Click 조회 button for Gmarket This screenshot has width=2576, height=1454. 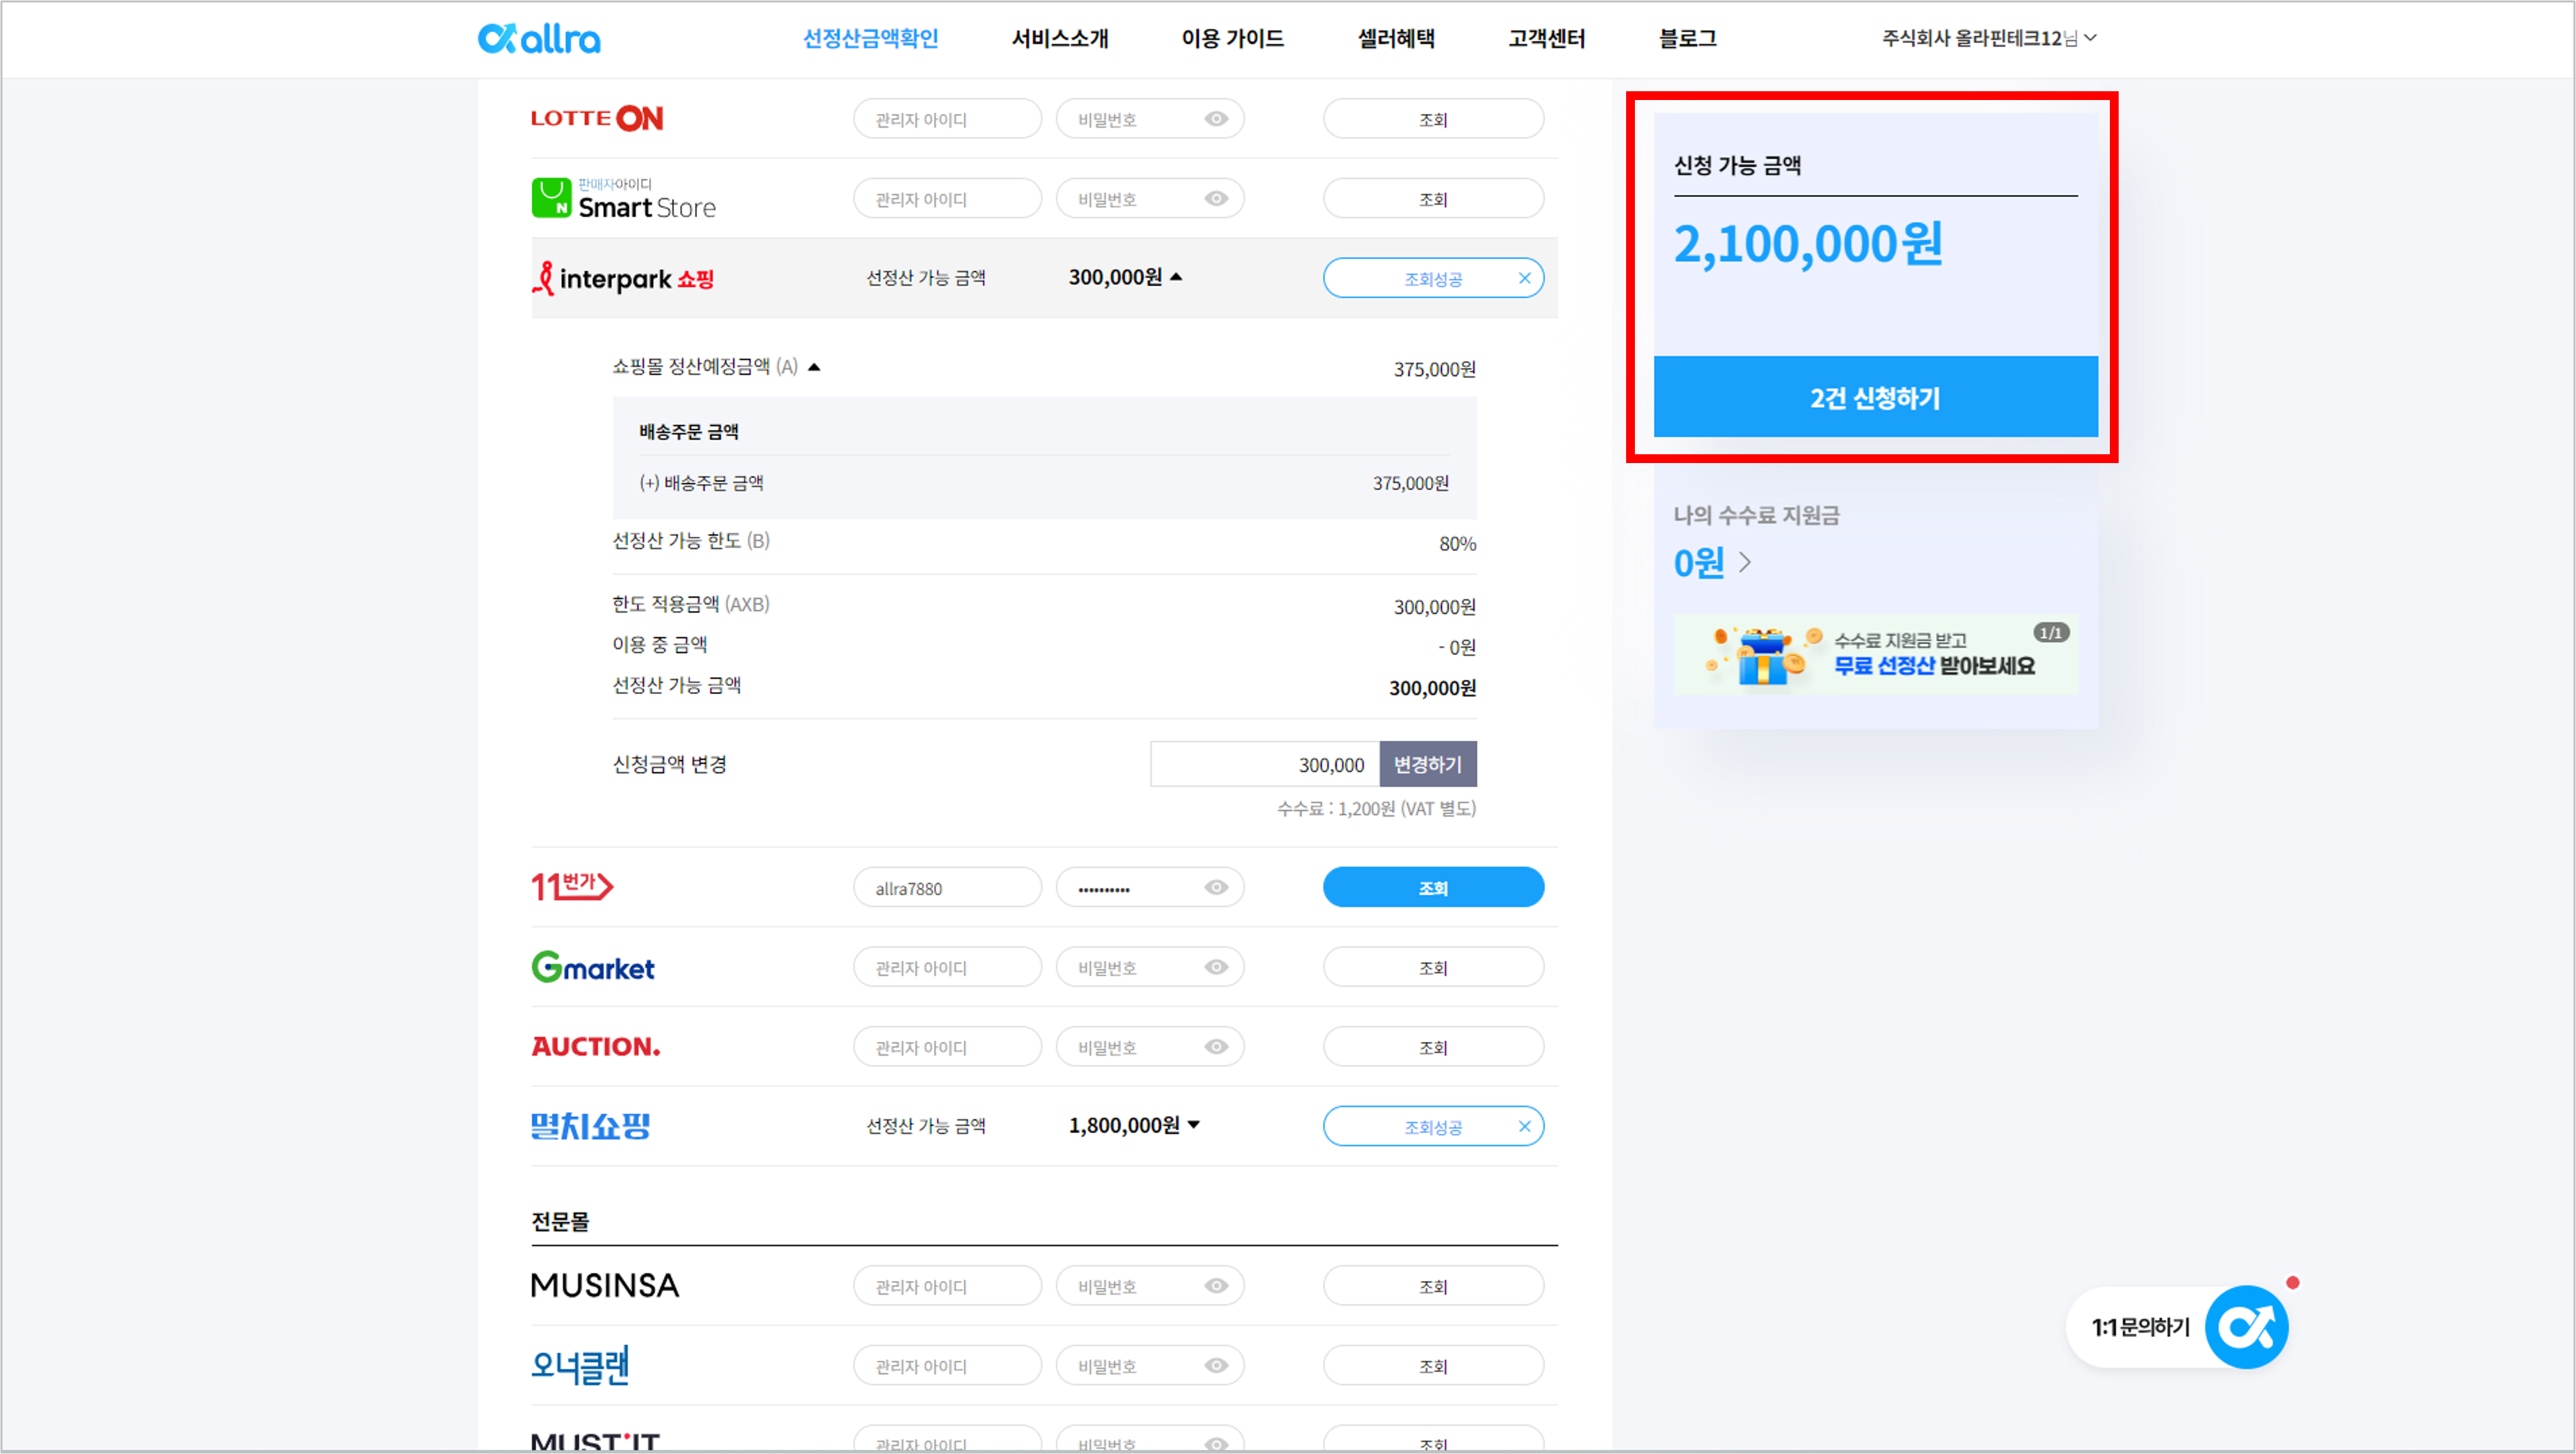[1433, 968]
